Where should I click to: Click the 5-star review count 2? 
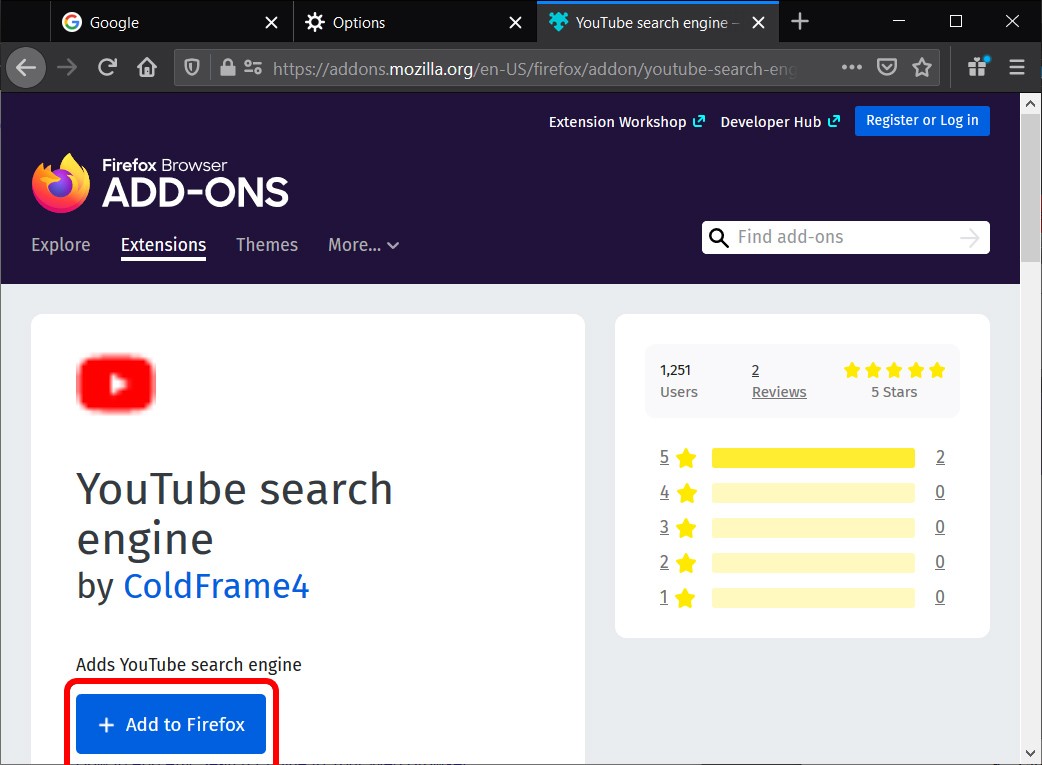pyautogui.click(x=940, y=457)
